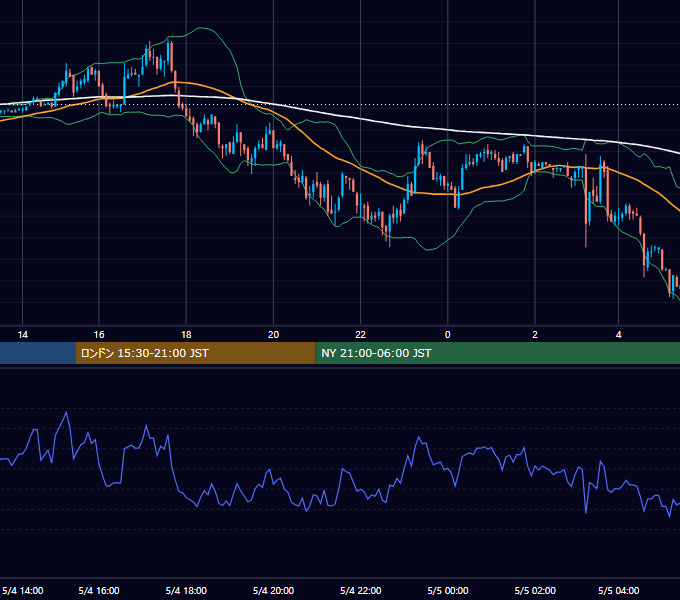Click the 5/4 20:00 date label
Screen dimensions: 680x600
point(273,590)
